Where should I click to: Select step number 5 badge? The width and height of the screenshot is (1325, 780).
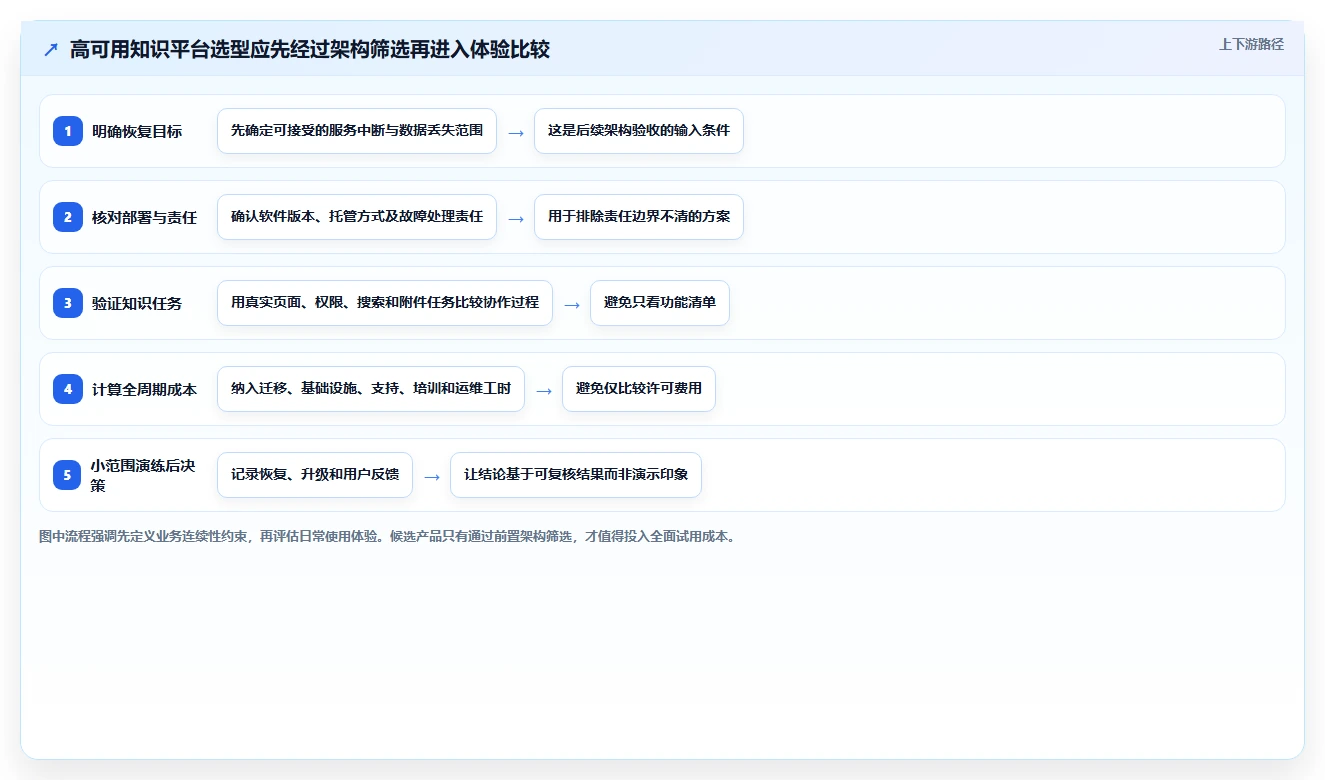(68, 475)
